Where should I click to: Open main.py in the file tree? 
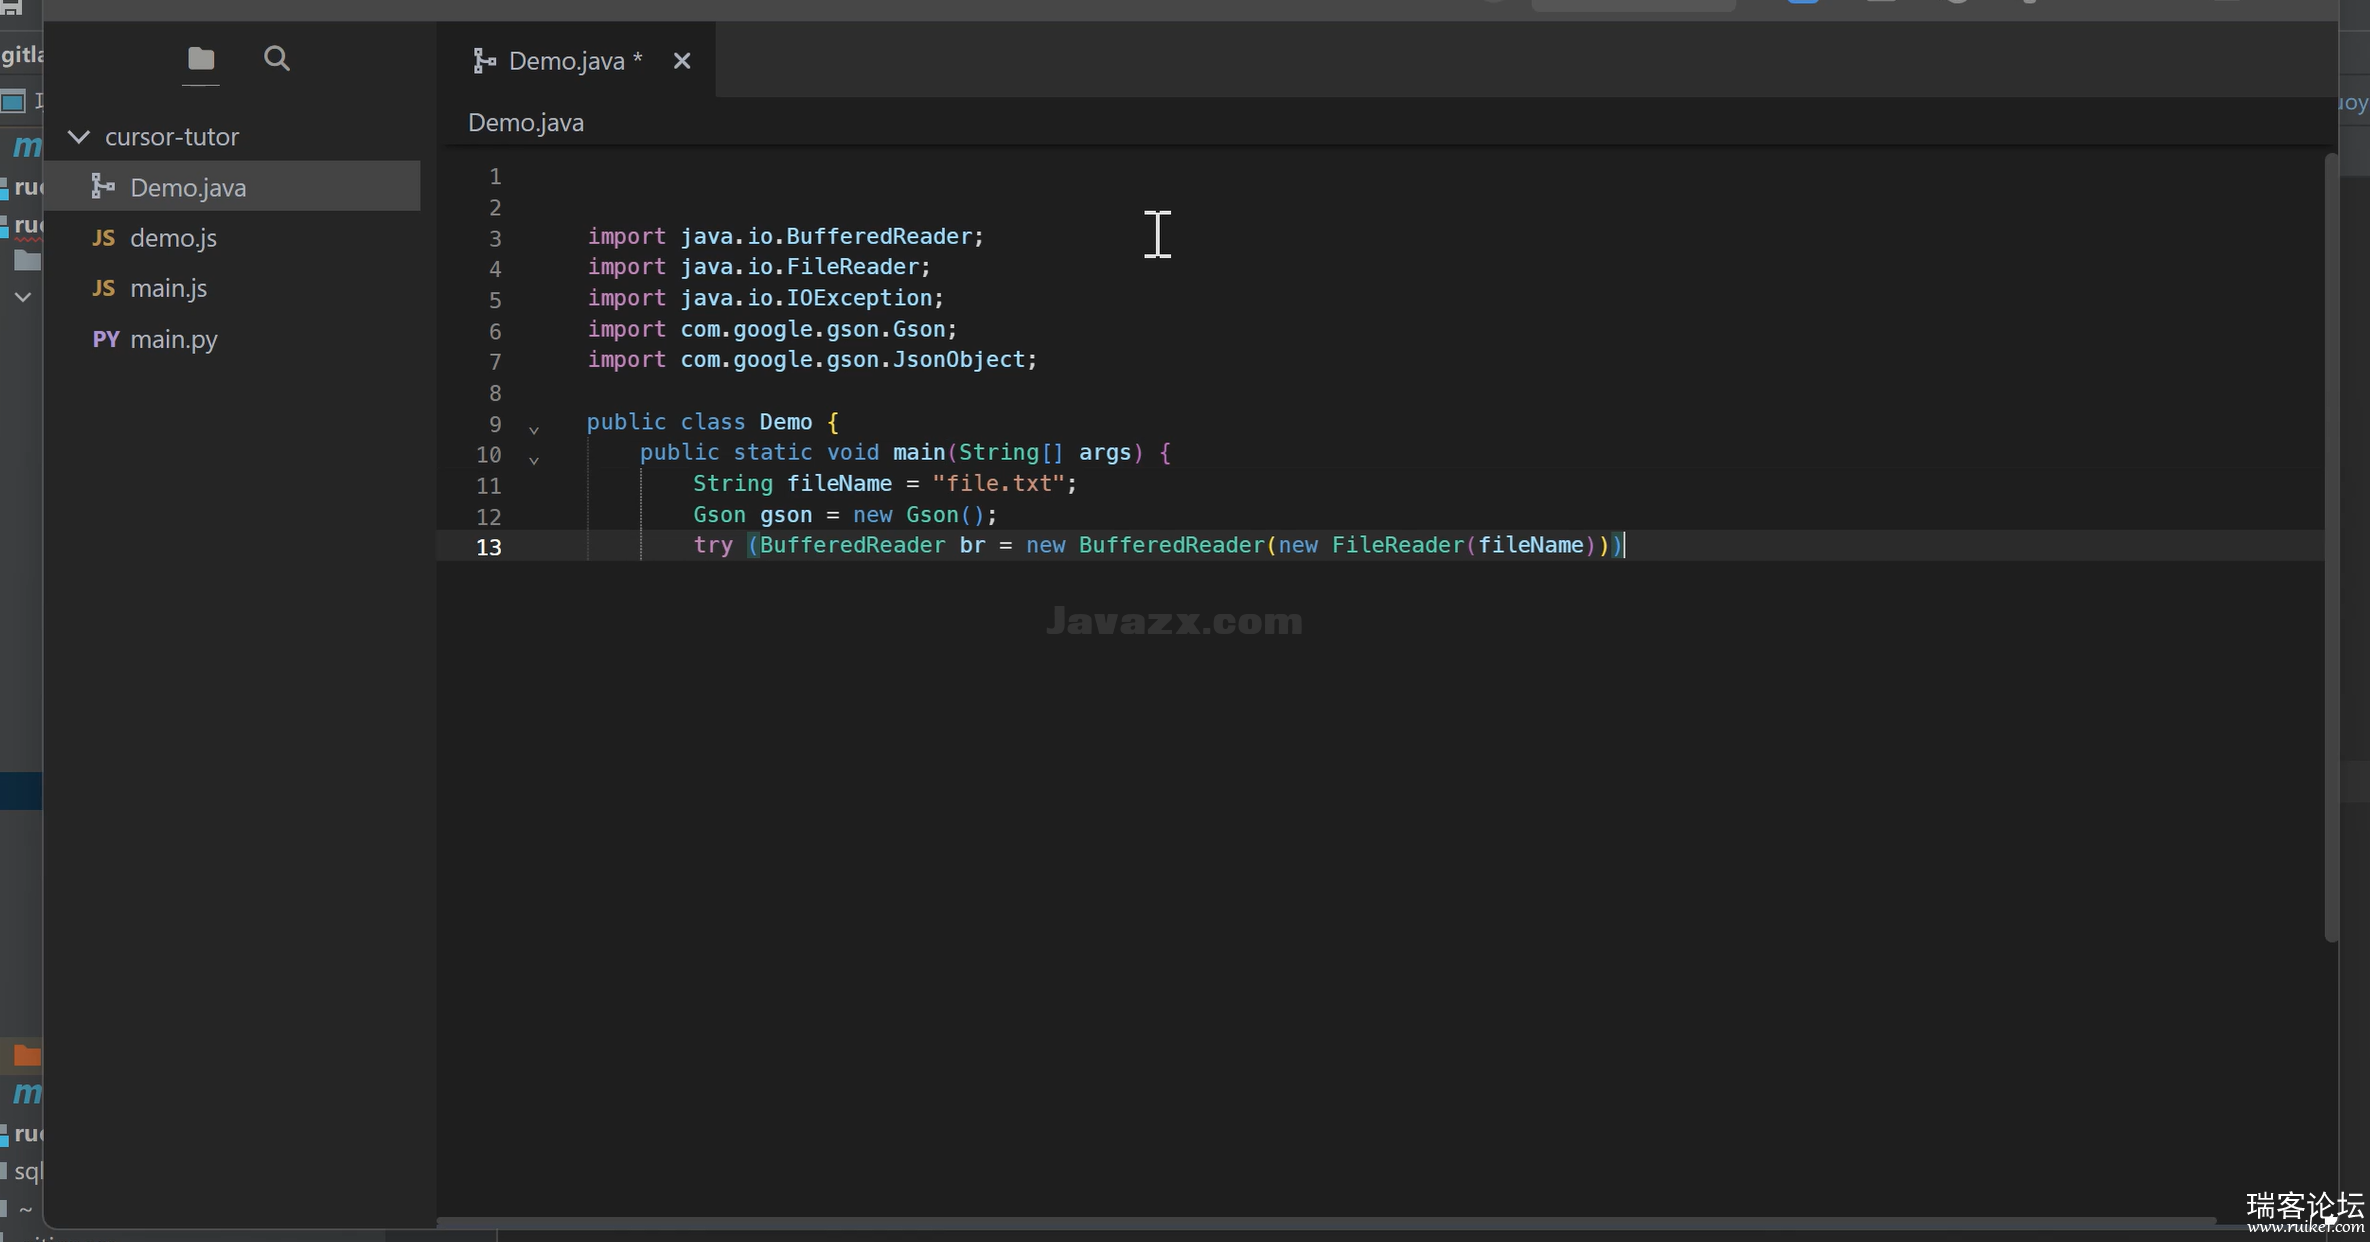(232, 339)
